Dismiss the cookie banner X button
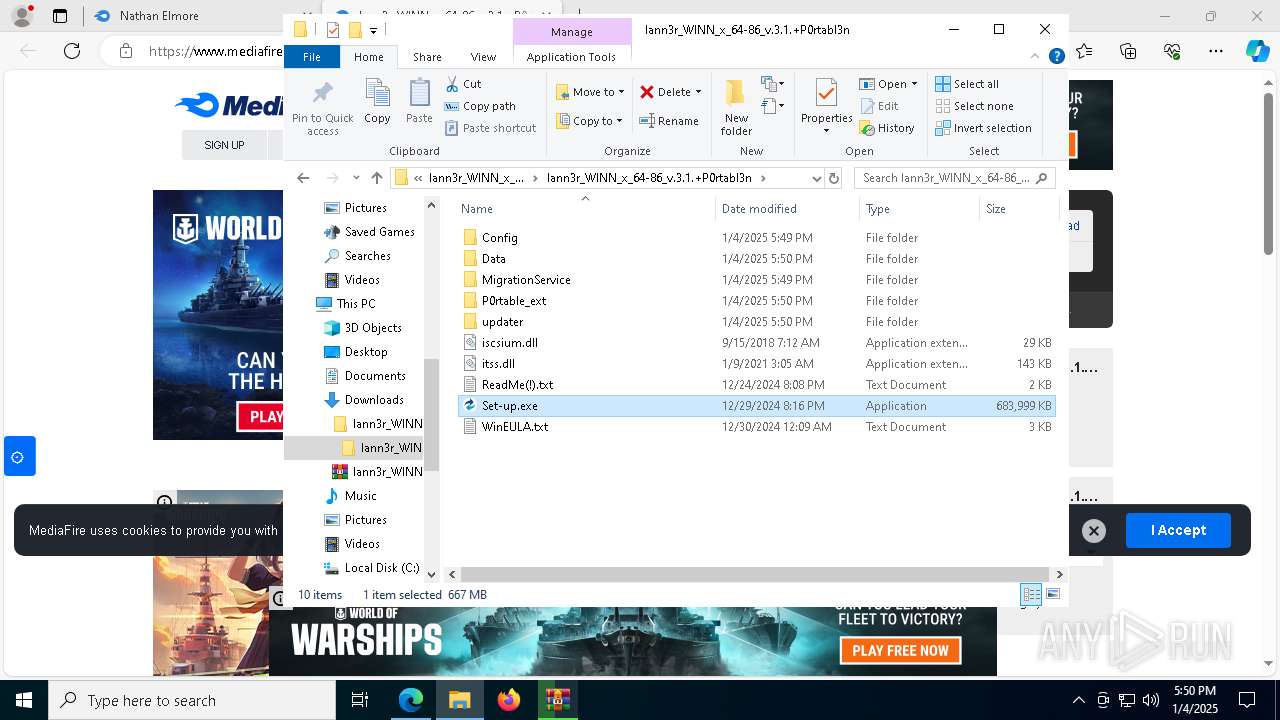The width and height of the screenshot is (1280, 720). pos(1094,531)
